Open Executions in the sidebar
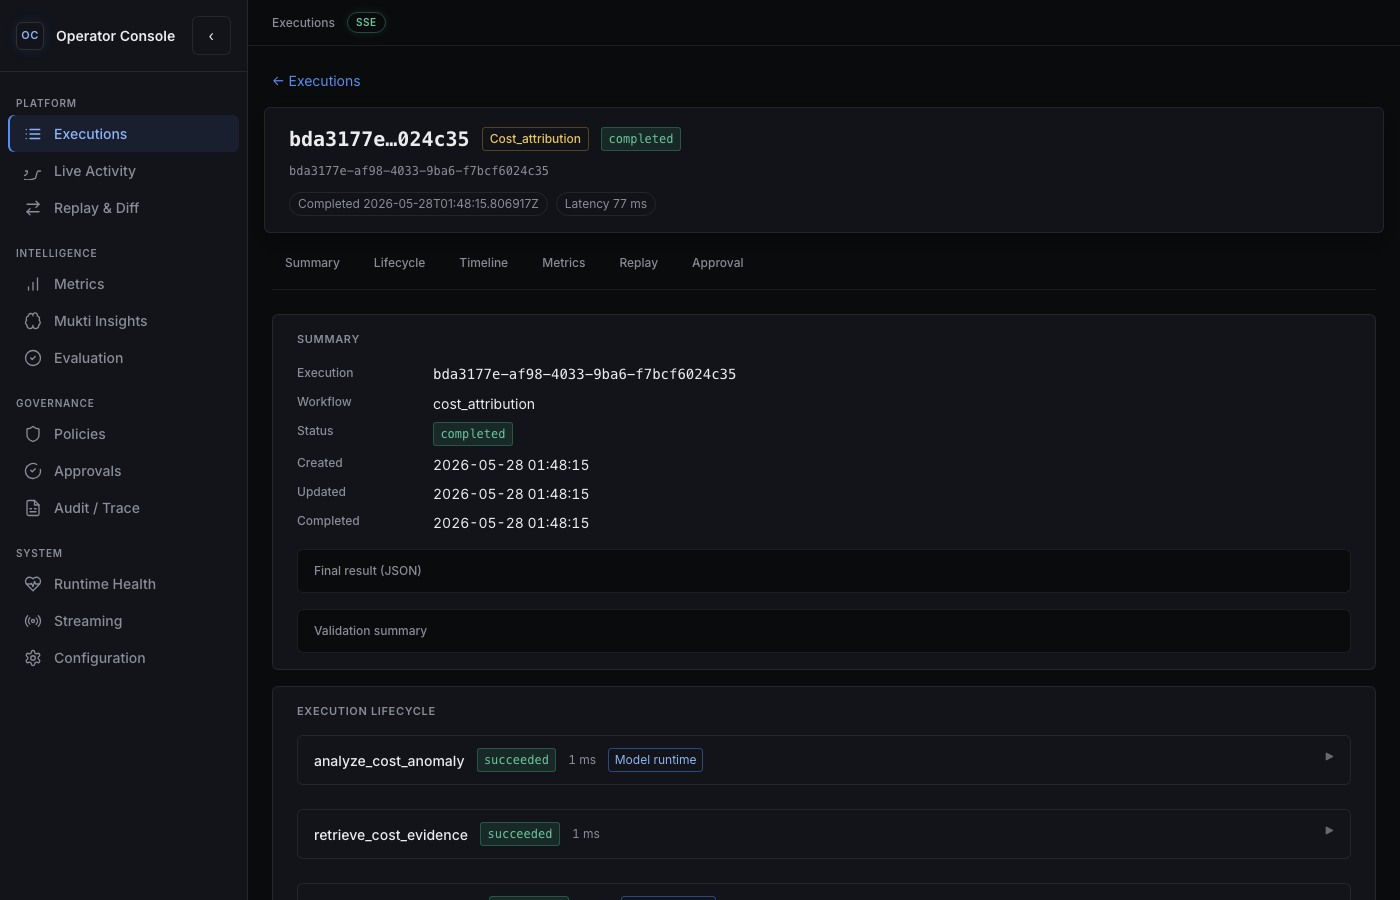 pos(124,134)
